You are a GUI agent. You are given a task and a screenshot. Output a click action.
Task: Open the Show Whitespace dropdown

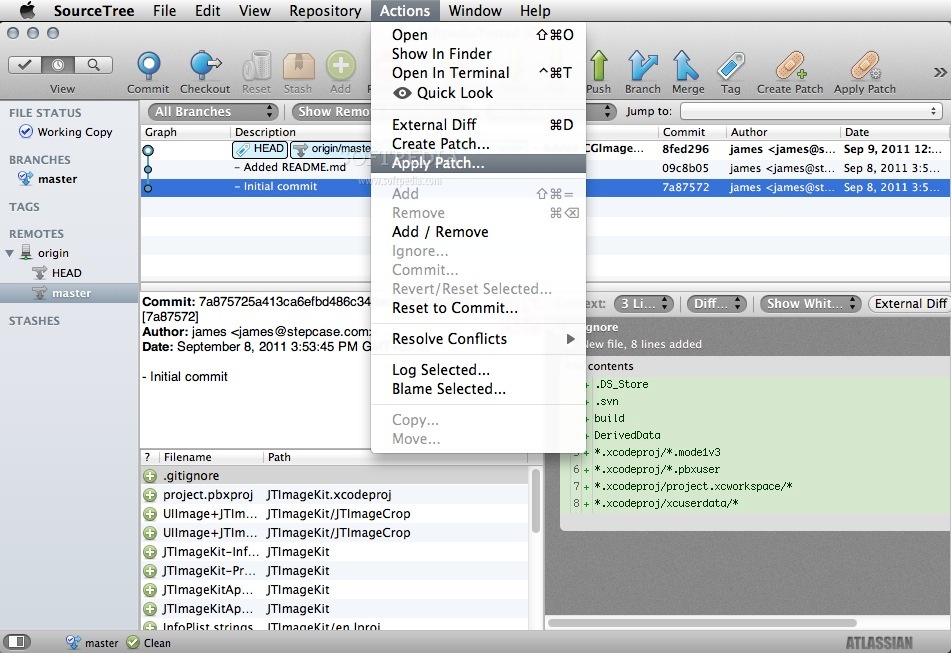pos(811,304)
